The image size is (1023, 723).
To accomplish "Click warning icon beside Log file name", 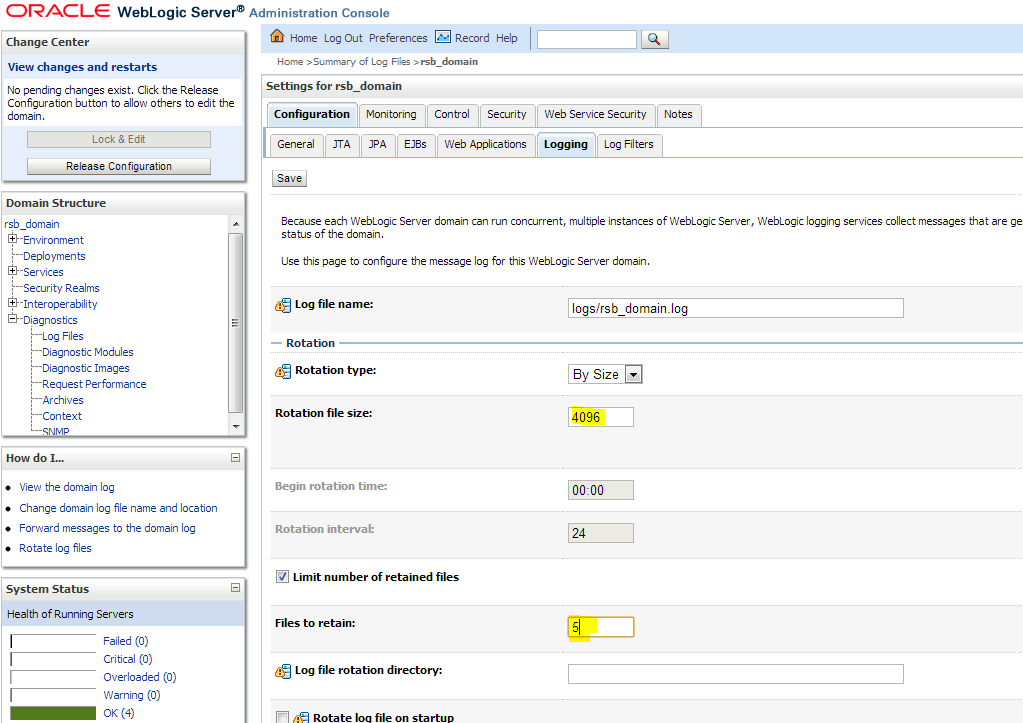I will (282, 305).
